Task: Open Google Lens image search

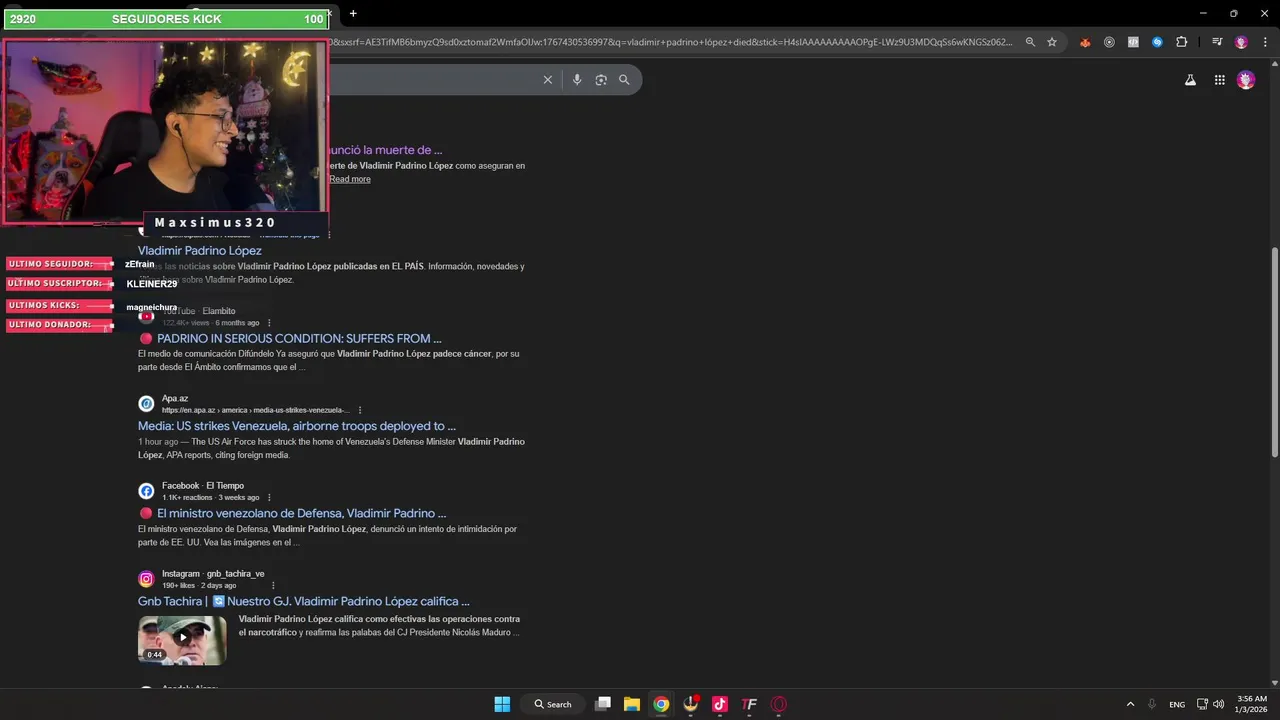Action: [601, 80]
